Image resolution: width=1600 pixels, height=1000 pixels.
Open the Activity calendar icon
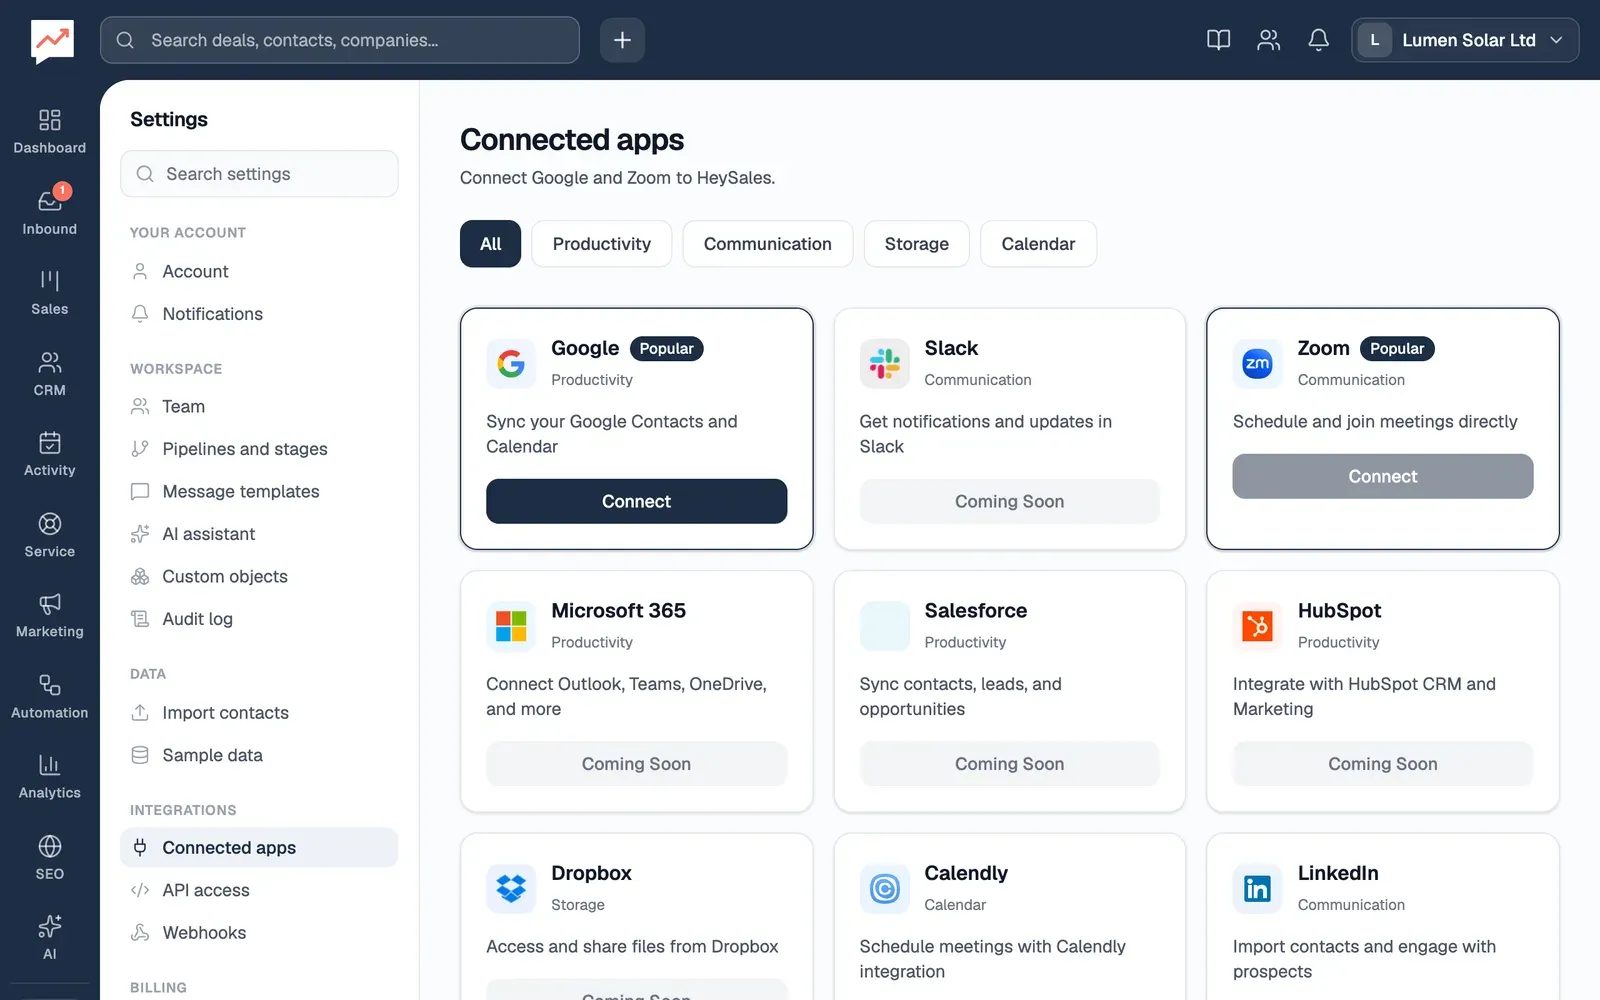(49, 454)
